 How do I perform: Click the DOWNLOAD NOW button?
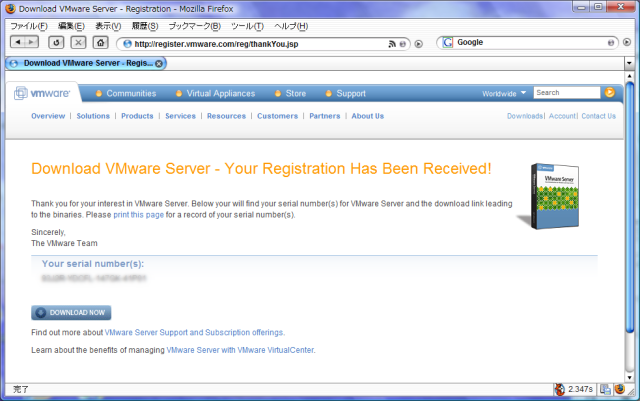(72, 312)
